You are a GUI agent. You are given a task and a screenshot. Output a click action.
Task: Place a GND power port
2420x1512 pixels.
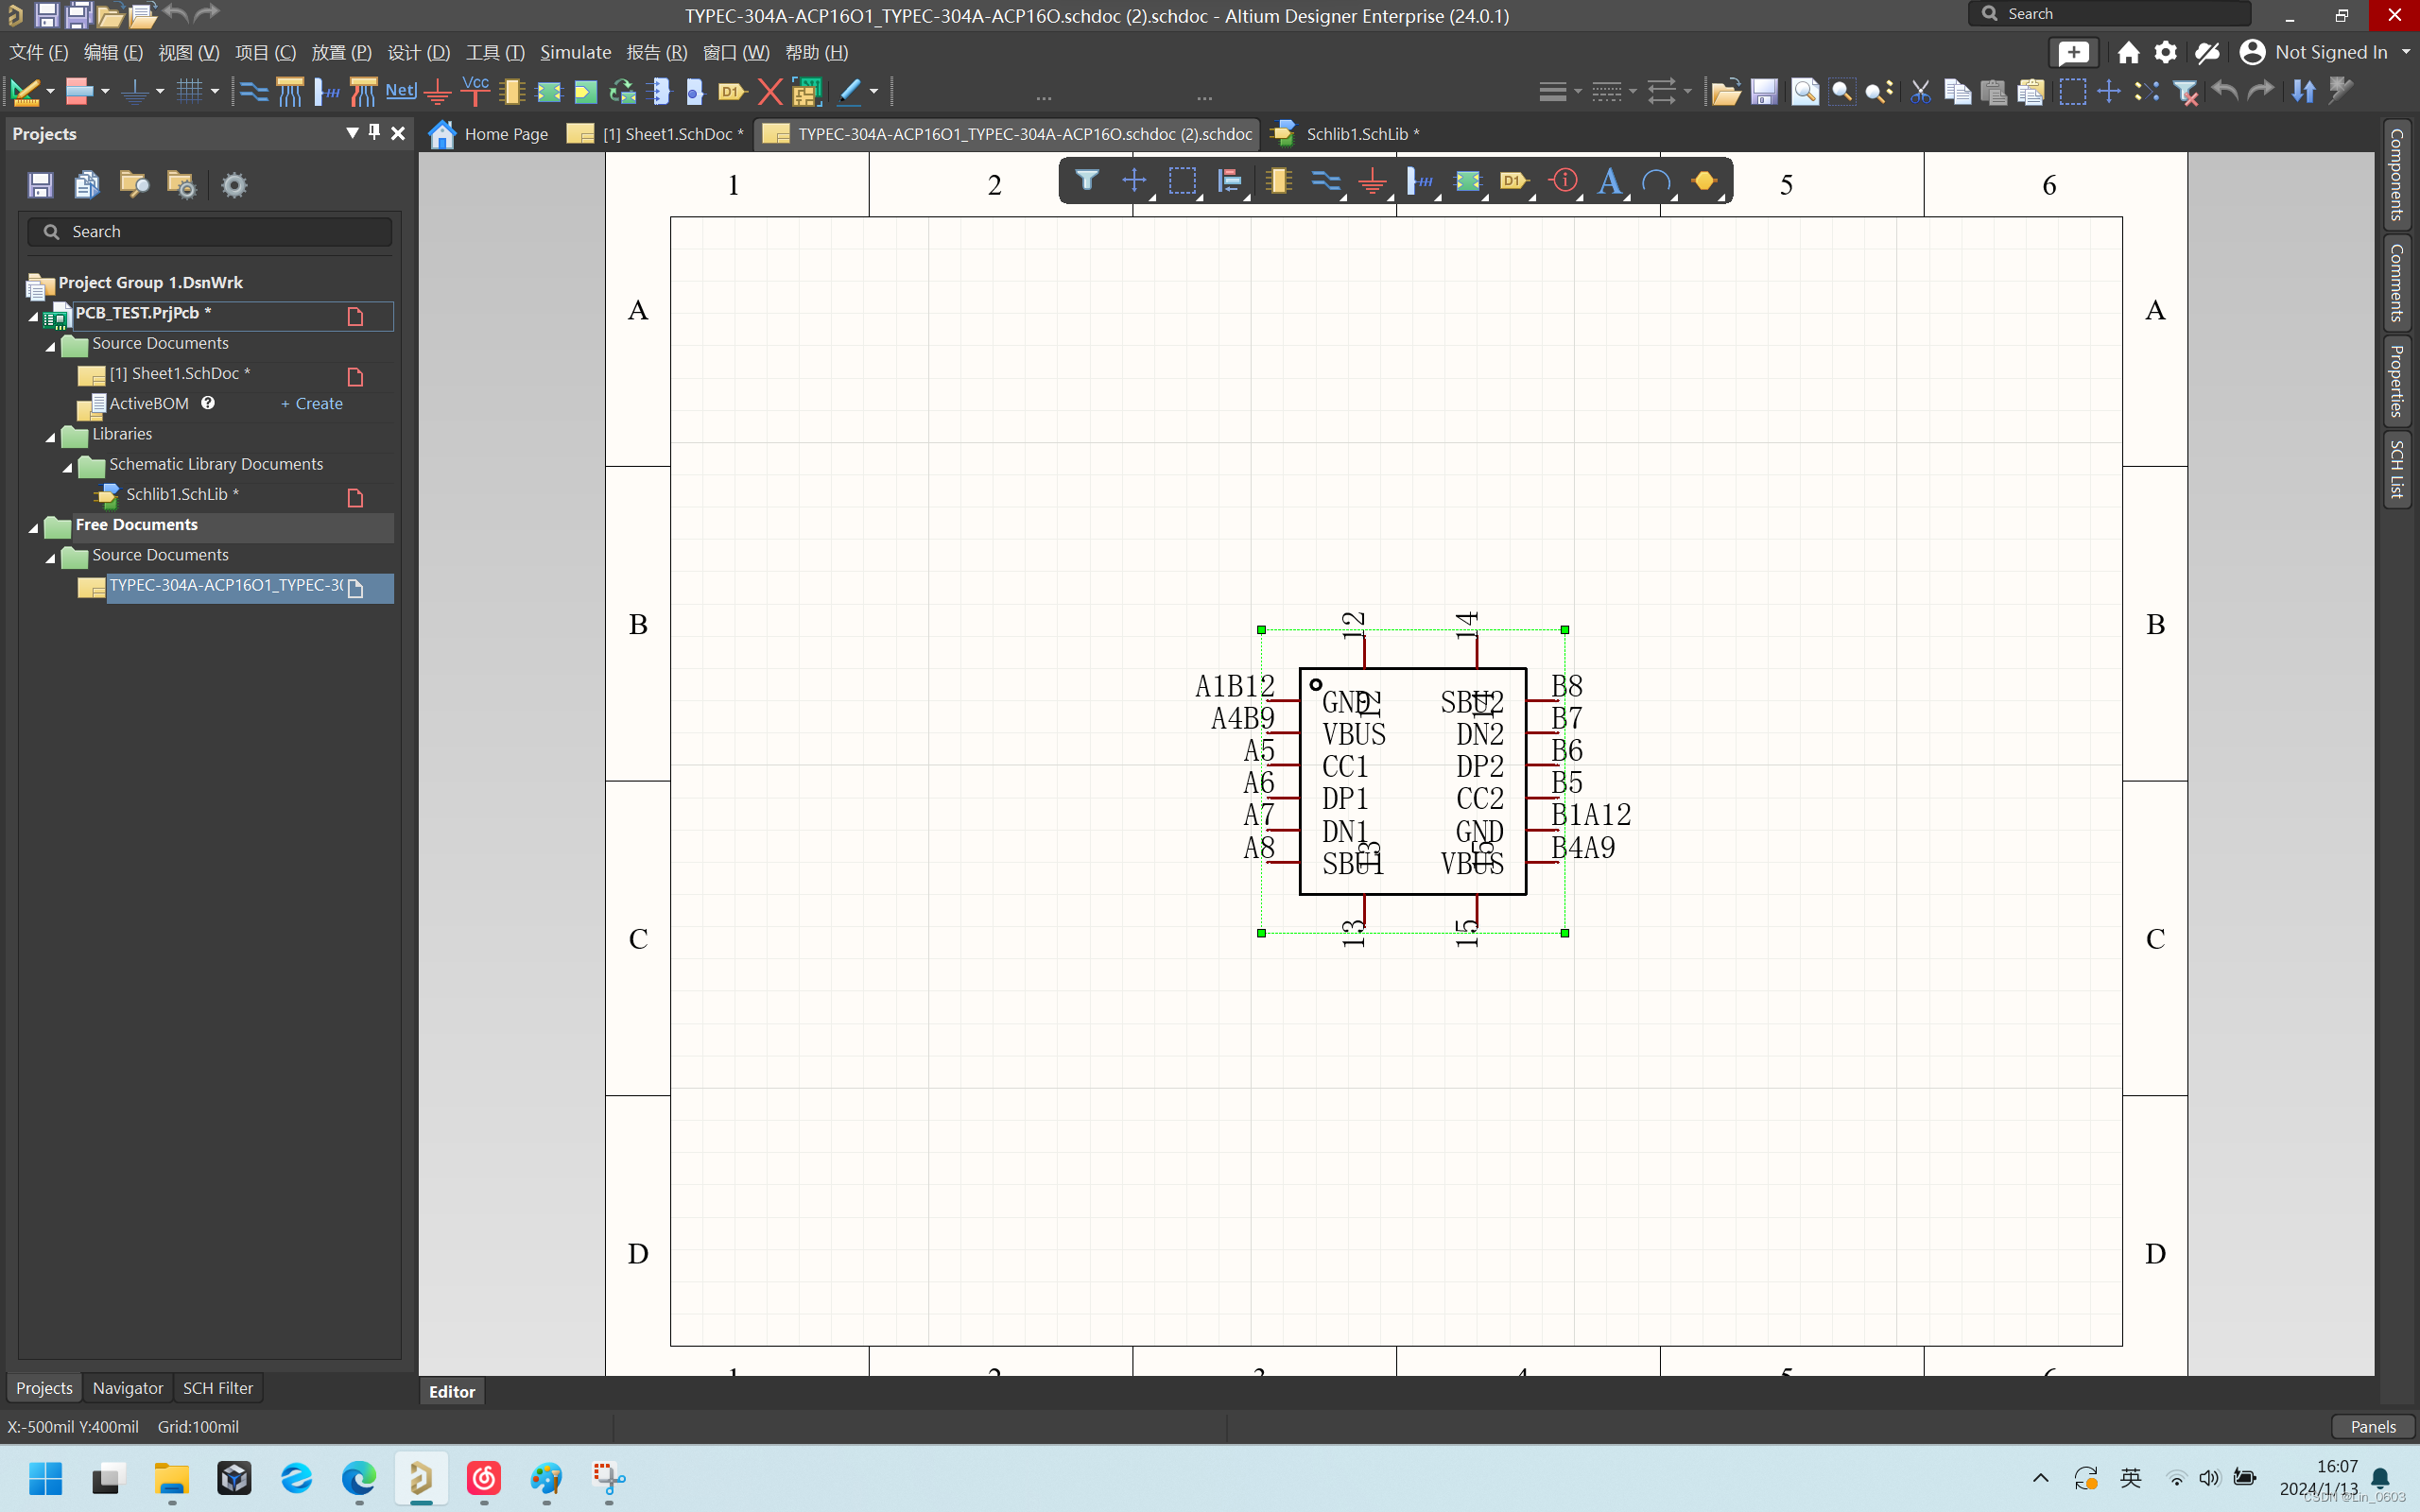tap(437, 92)
